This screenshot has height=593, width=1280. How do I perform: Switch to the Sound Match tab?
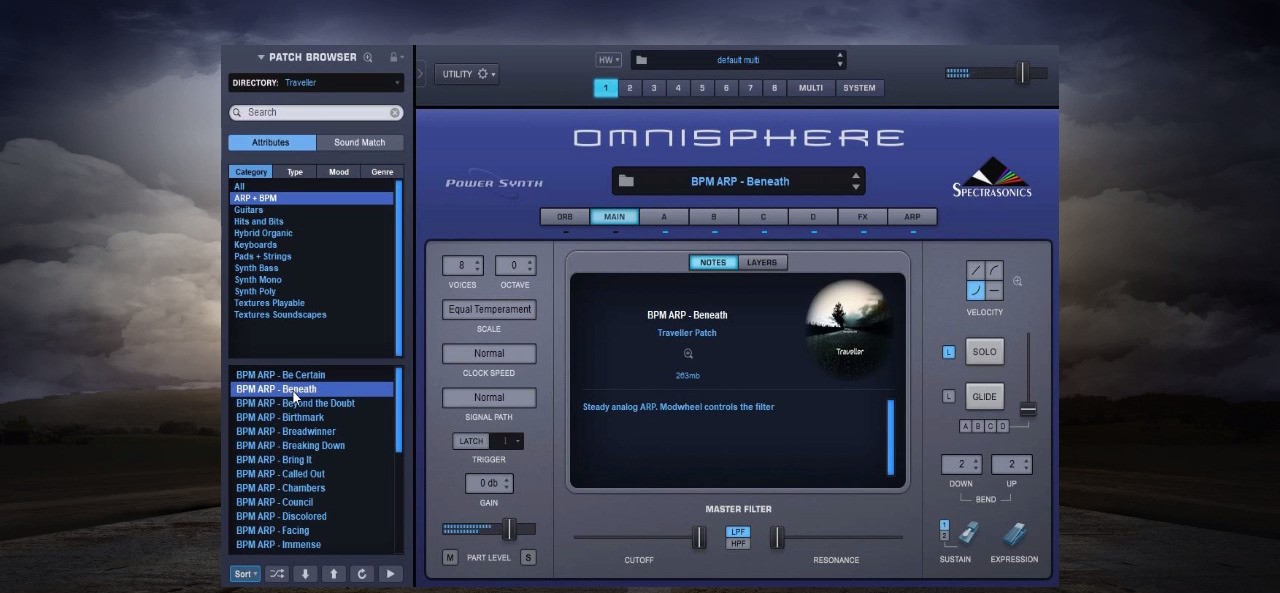coord(359,143)
